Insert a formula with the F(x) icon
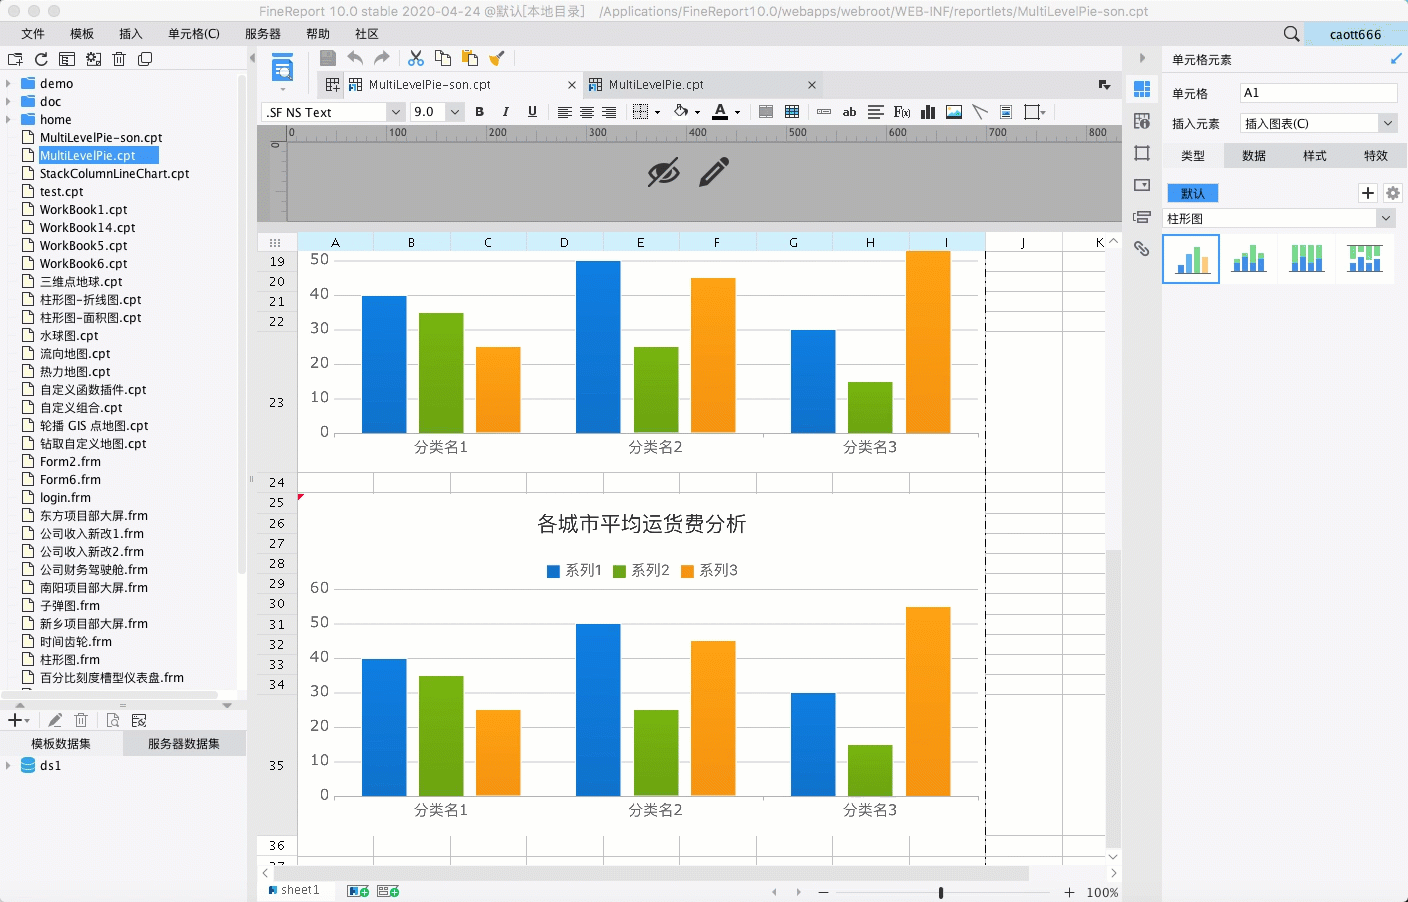Viewport: 1408px width, 902px height. point(902,112)
